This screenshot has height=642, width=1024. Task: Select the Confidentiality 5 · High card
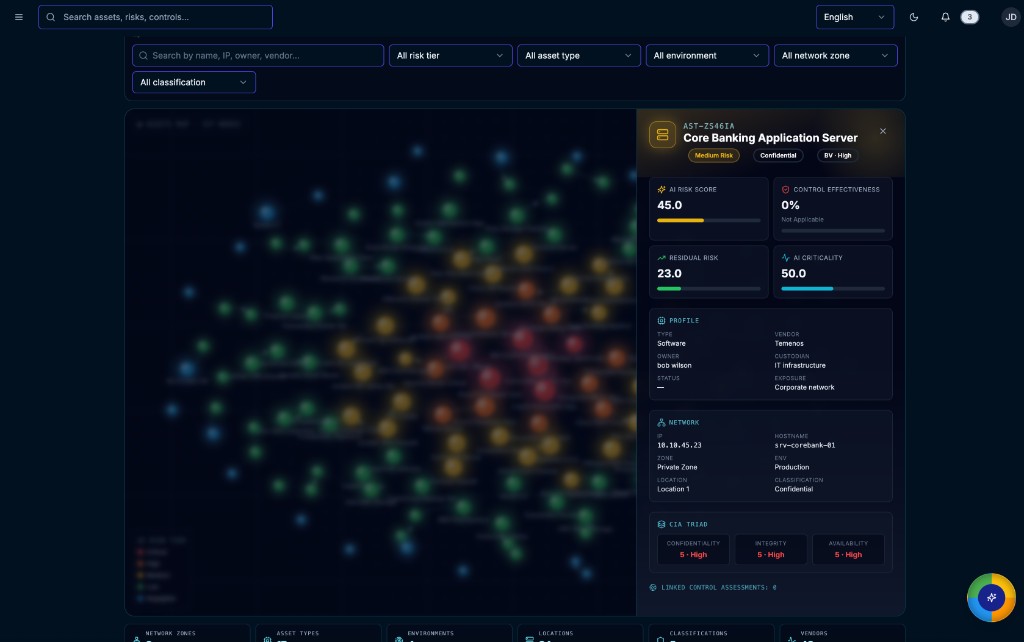point(693,549)
